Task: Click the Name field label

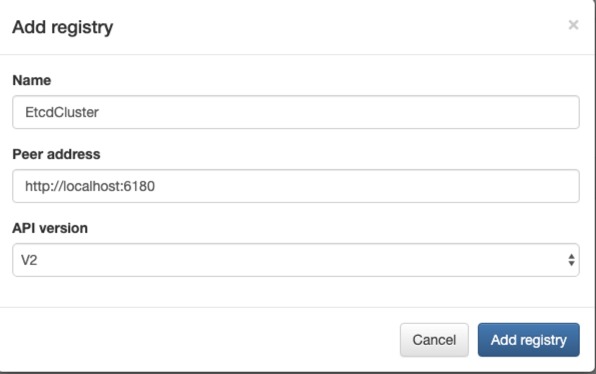Action: tap(32, 80)
